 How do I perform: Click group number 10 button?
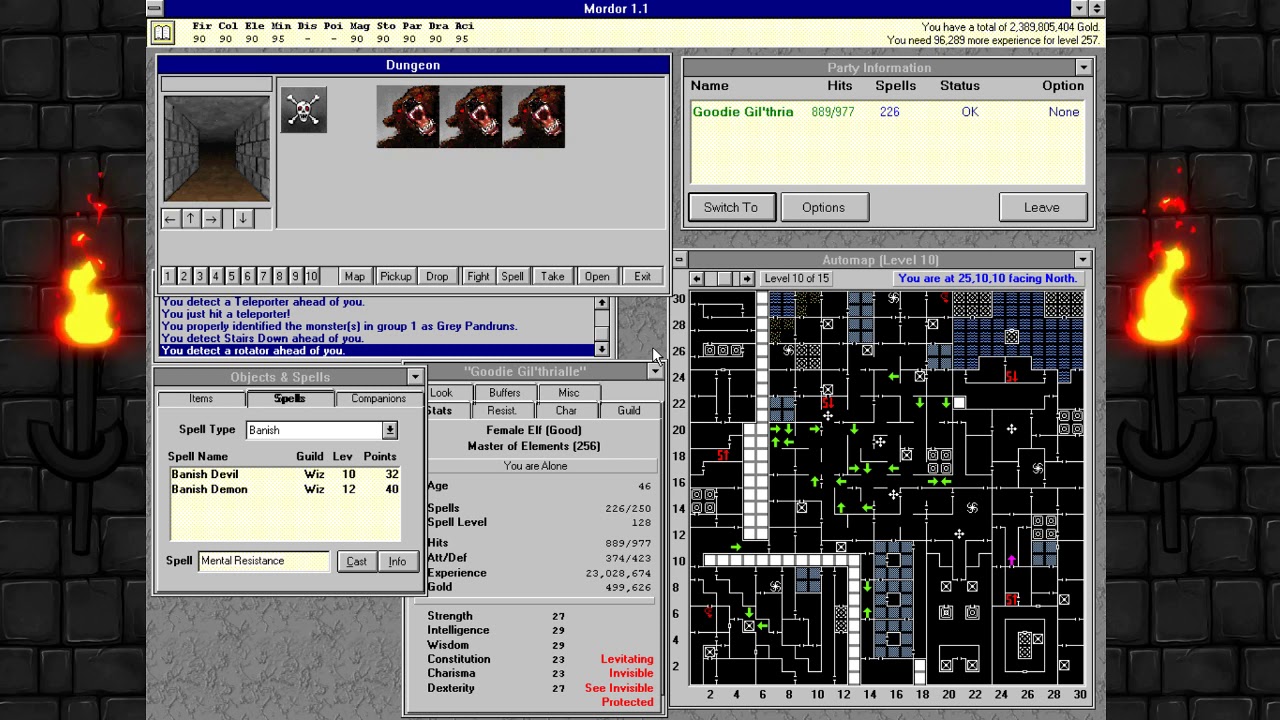(x=311, y=277)
